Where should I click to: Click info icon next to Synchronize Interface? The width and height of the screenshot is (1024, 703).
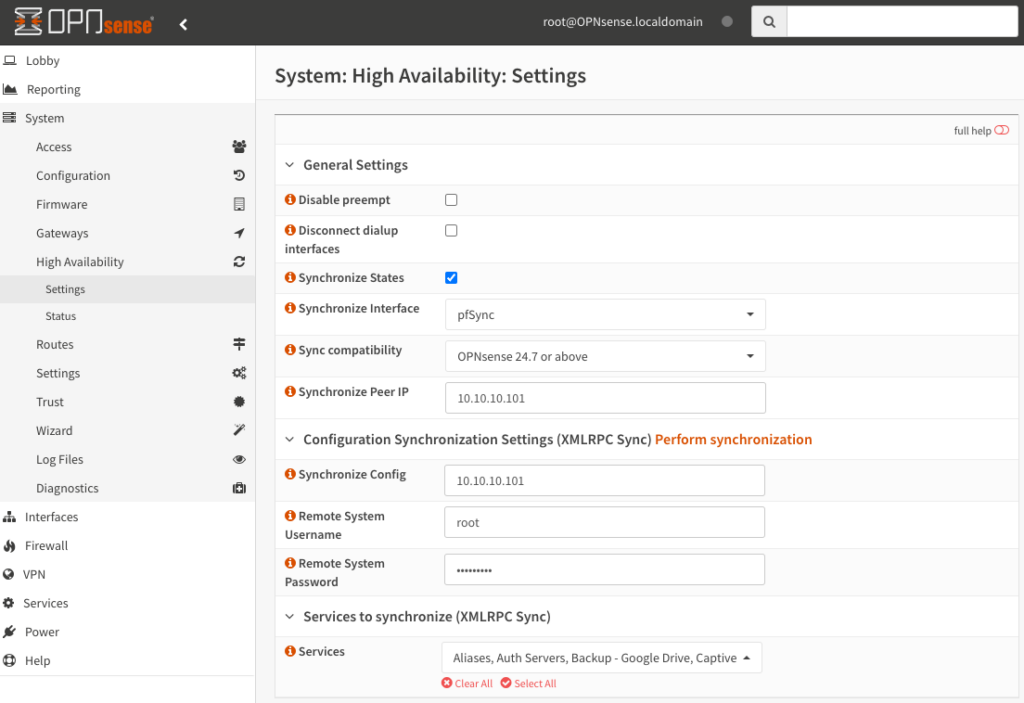[x=290, y=308]
